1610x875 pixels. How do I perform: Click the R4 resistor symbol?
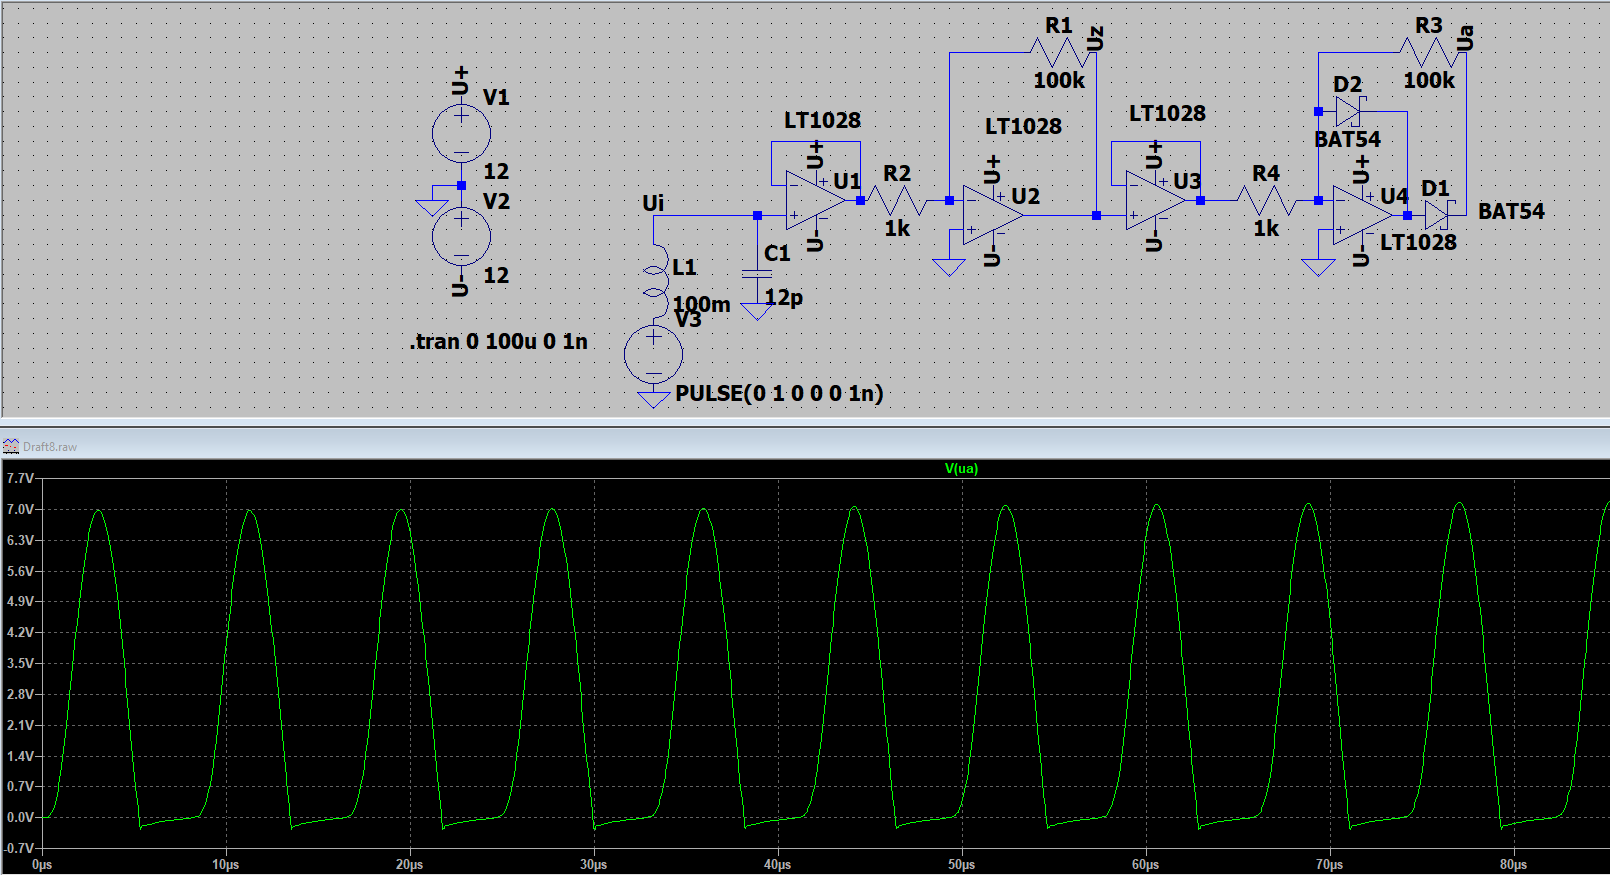tap(1266, 200)
